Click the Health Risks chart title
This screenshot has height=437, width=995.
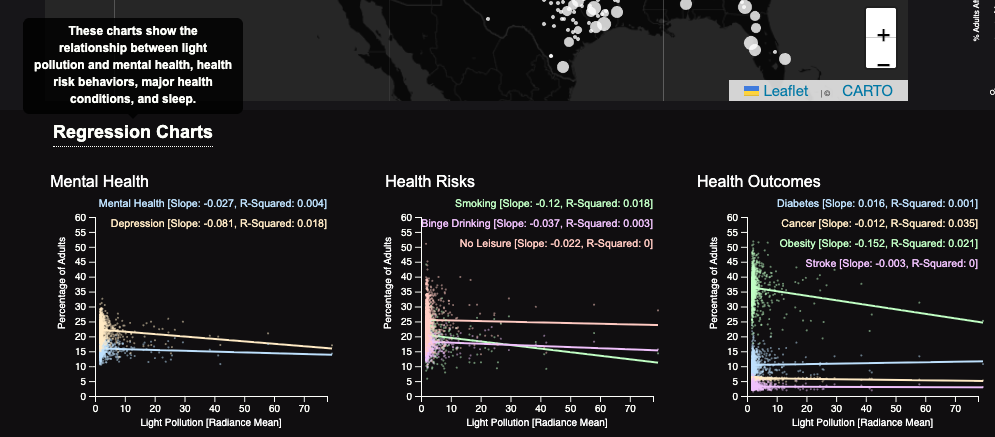pyautogui.click(x=430, y=181)
